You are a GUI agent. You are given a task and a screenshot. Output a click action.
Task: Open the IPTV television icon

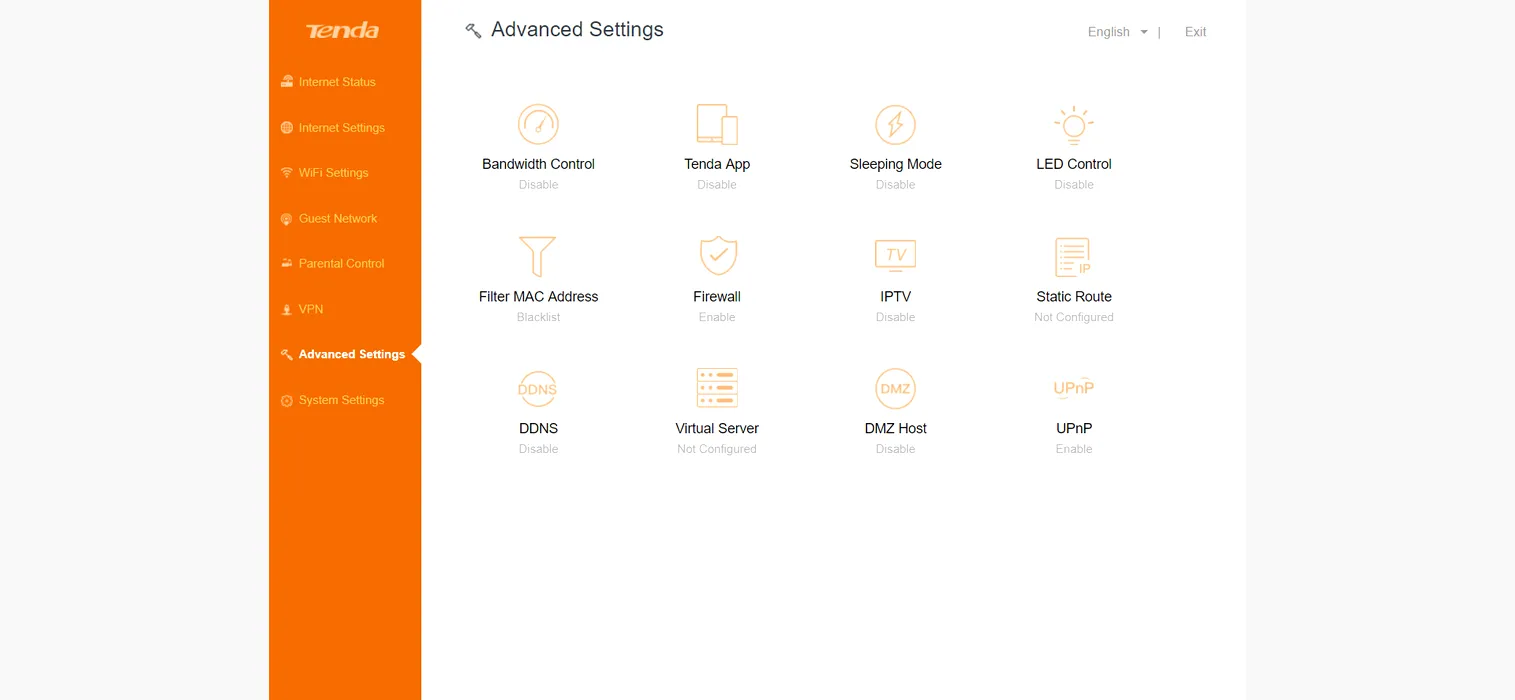[895, 256]
